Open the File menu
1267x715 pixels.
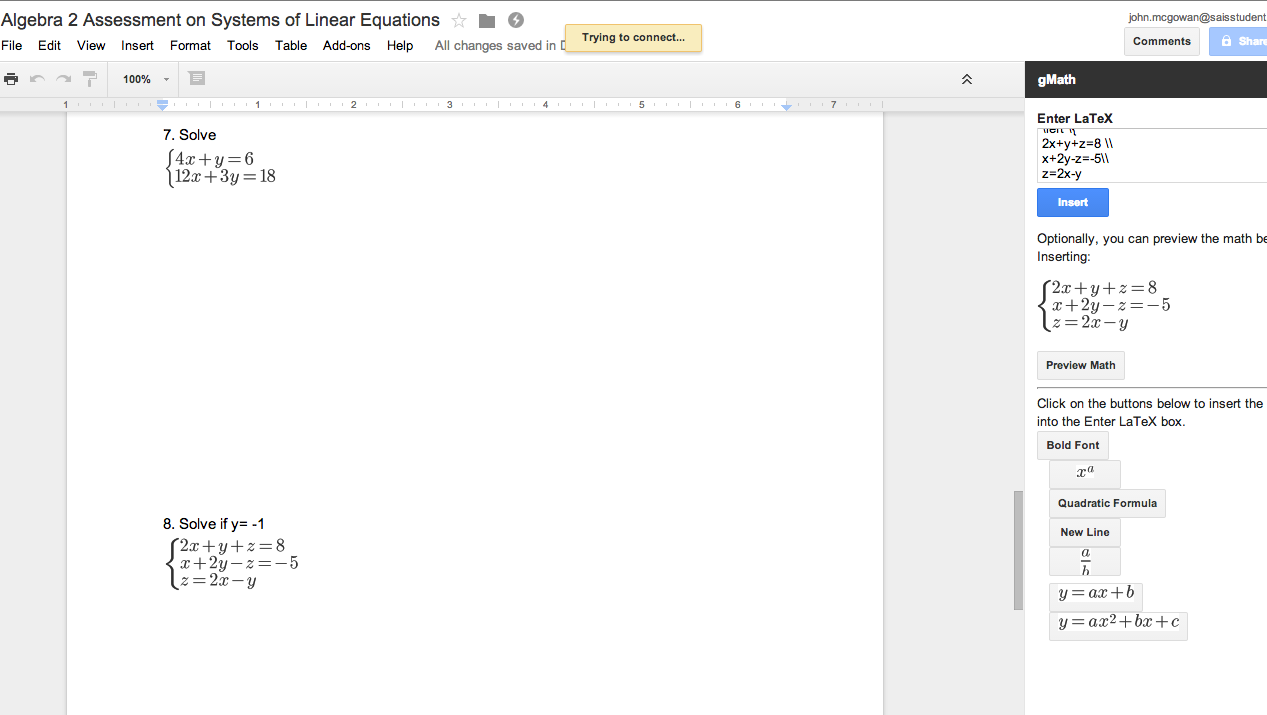coord(12,45)
